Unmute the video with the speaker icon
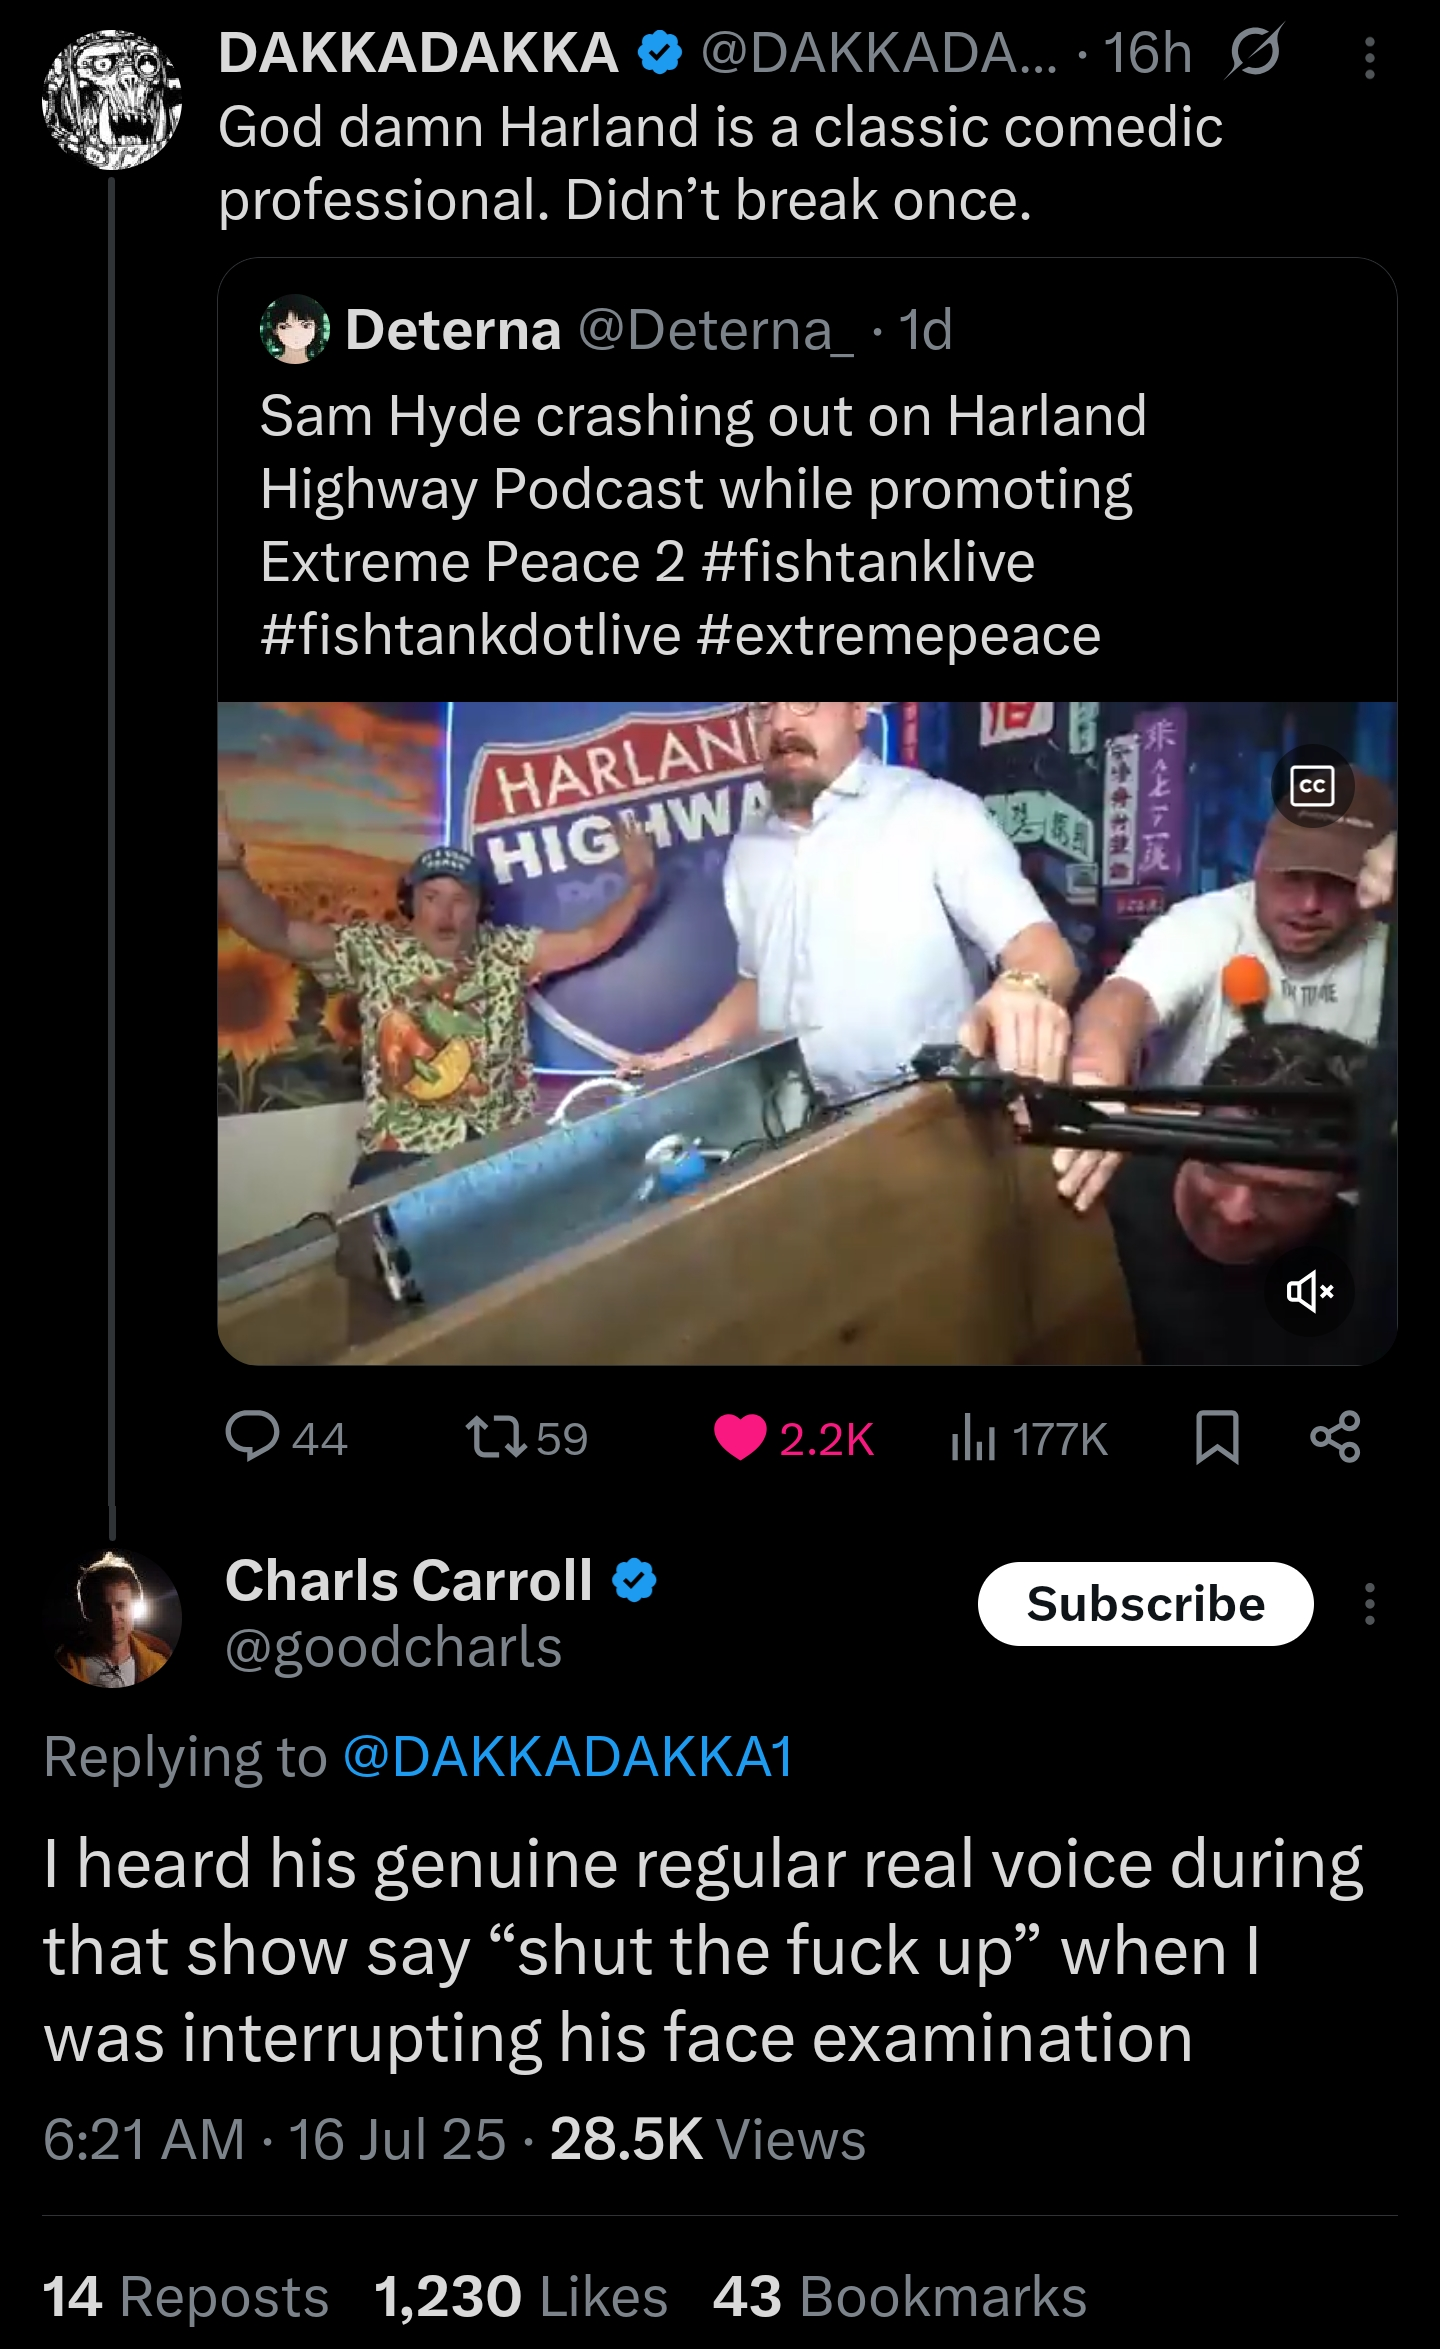The width and height of the screenshot is (1440, 2349). (1311, 1292)
